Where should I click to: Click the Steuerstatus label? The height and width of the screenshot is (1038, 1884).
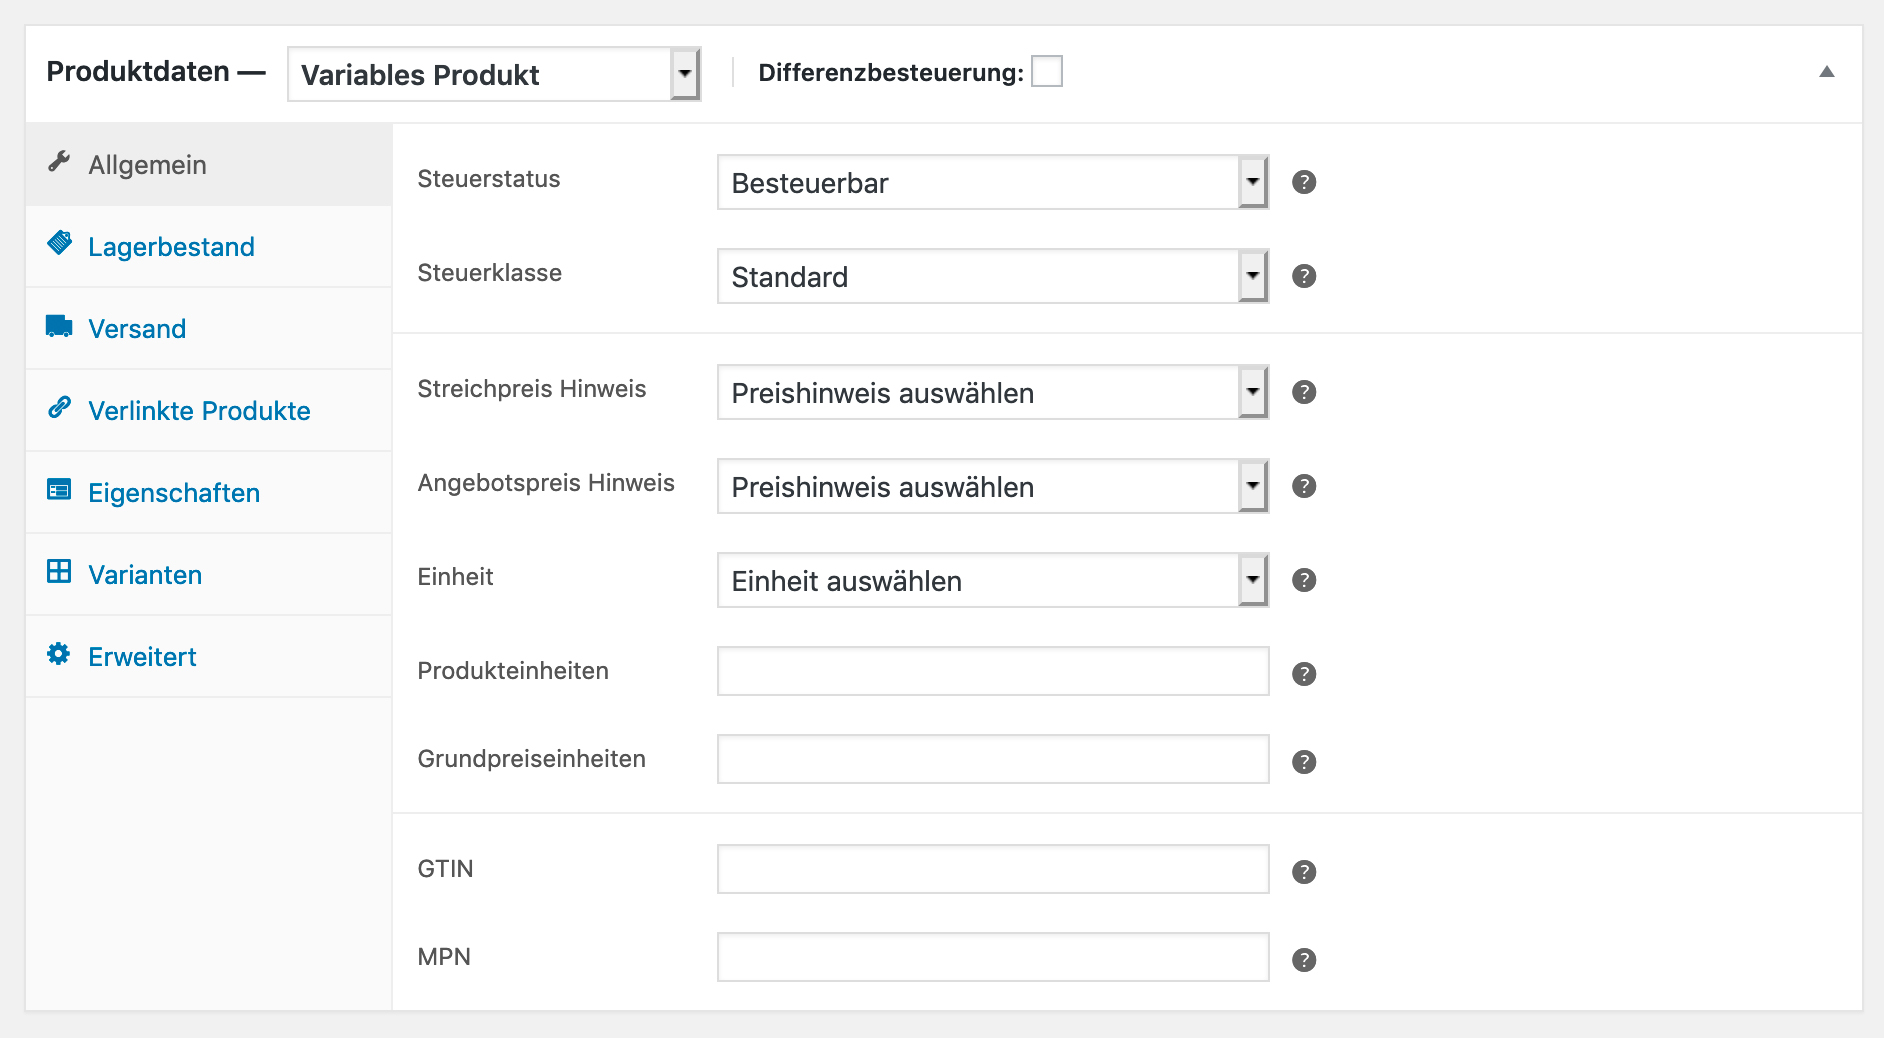[489, 179]
